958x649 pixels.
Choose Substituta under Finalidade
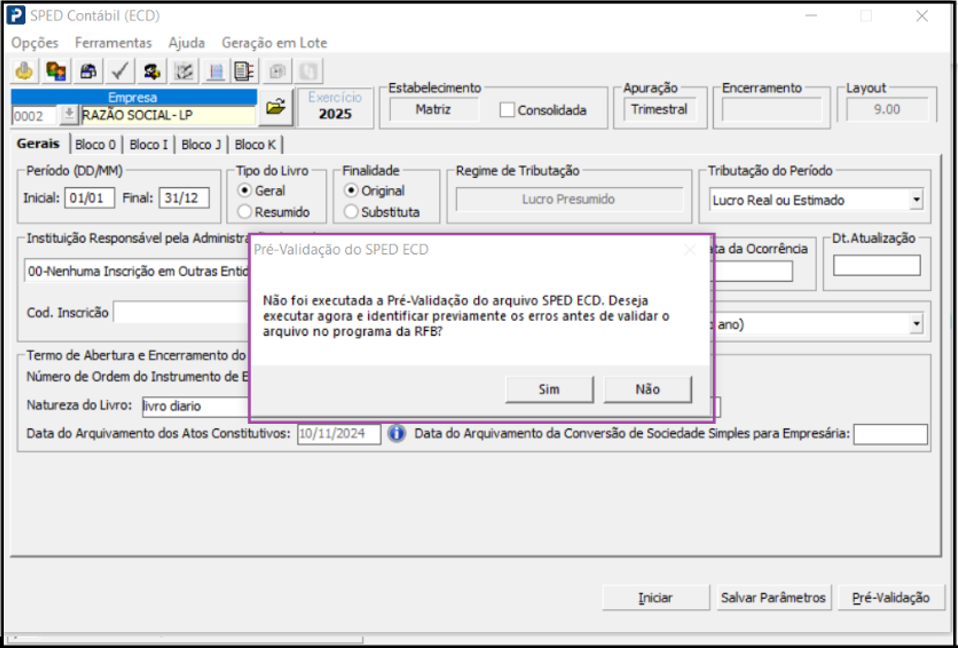coord(351,212)
